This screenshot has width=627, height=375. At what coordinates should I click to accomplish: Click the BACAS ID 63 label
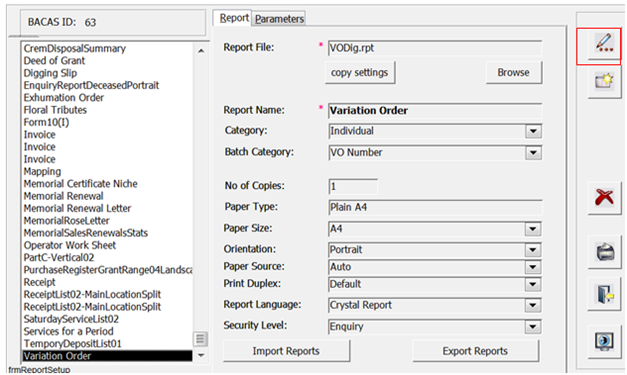coord(62,22)
